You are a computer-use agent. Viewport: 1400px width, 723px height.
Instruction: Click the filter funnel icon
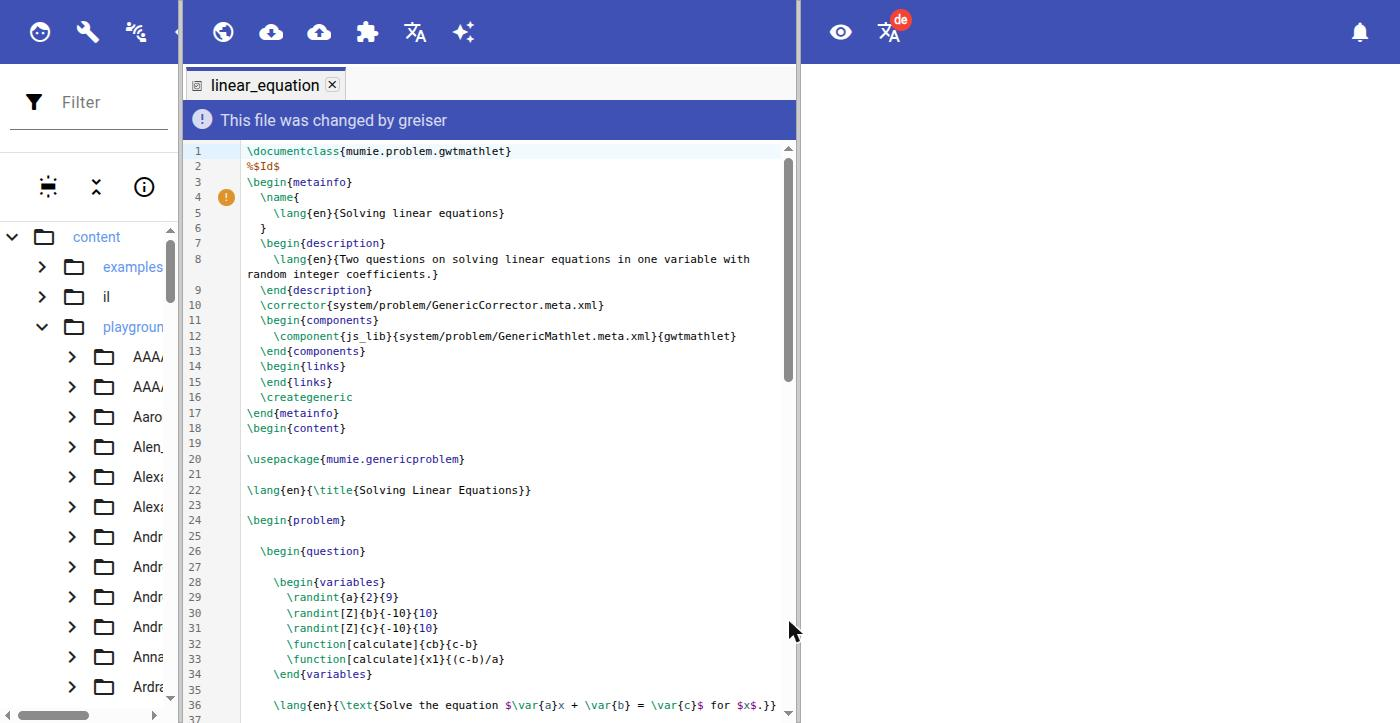[x=34, y=102]
